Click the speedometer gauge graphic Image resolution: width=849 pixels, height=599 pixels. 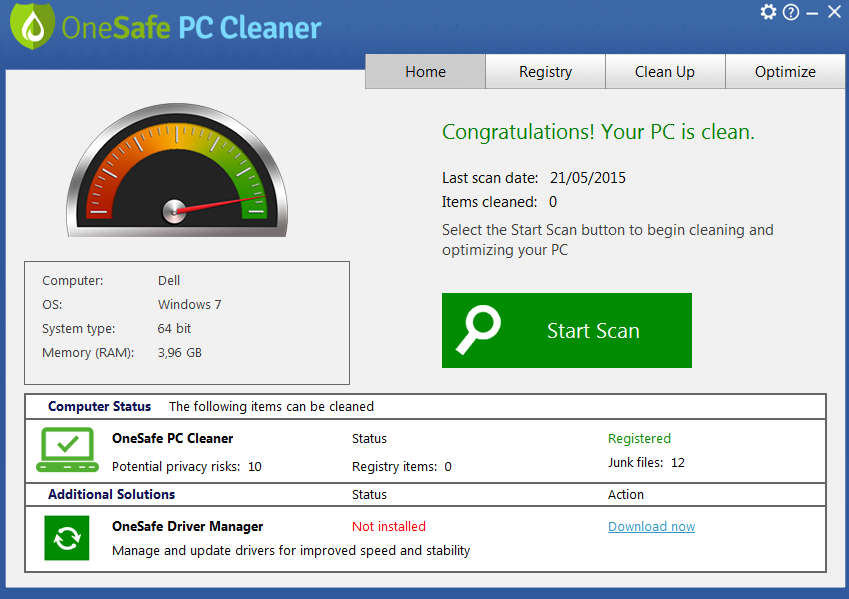pos(177,170)
